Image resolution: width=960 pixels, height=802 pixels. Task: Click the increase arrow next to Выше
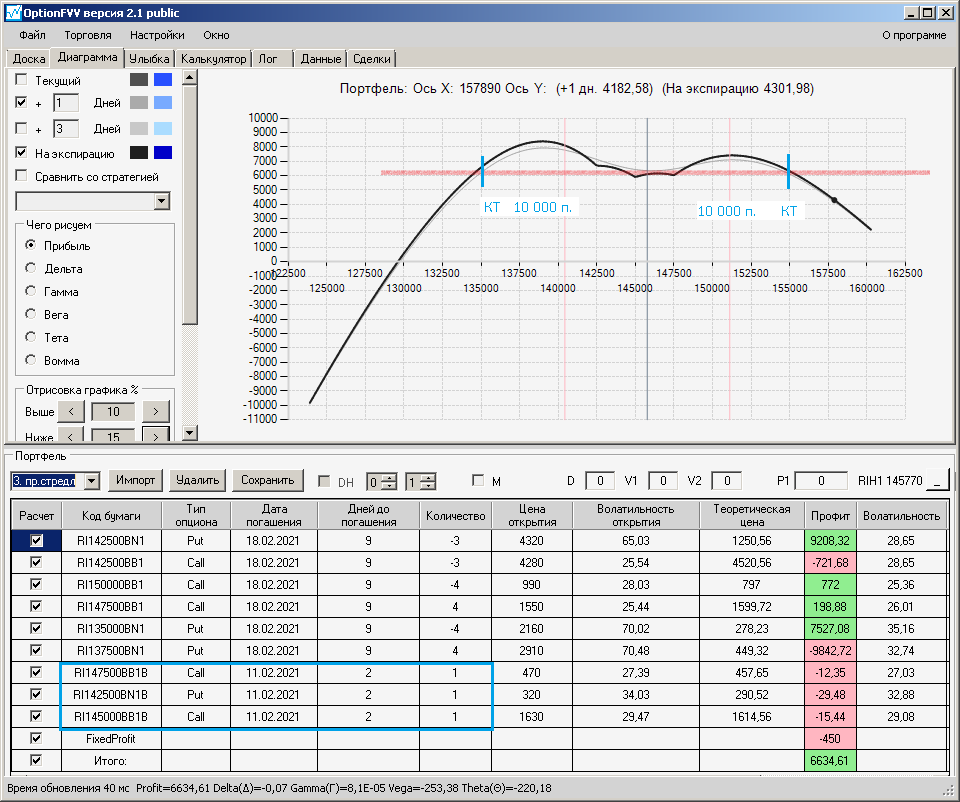point(155,411)
